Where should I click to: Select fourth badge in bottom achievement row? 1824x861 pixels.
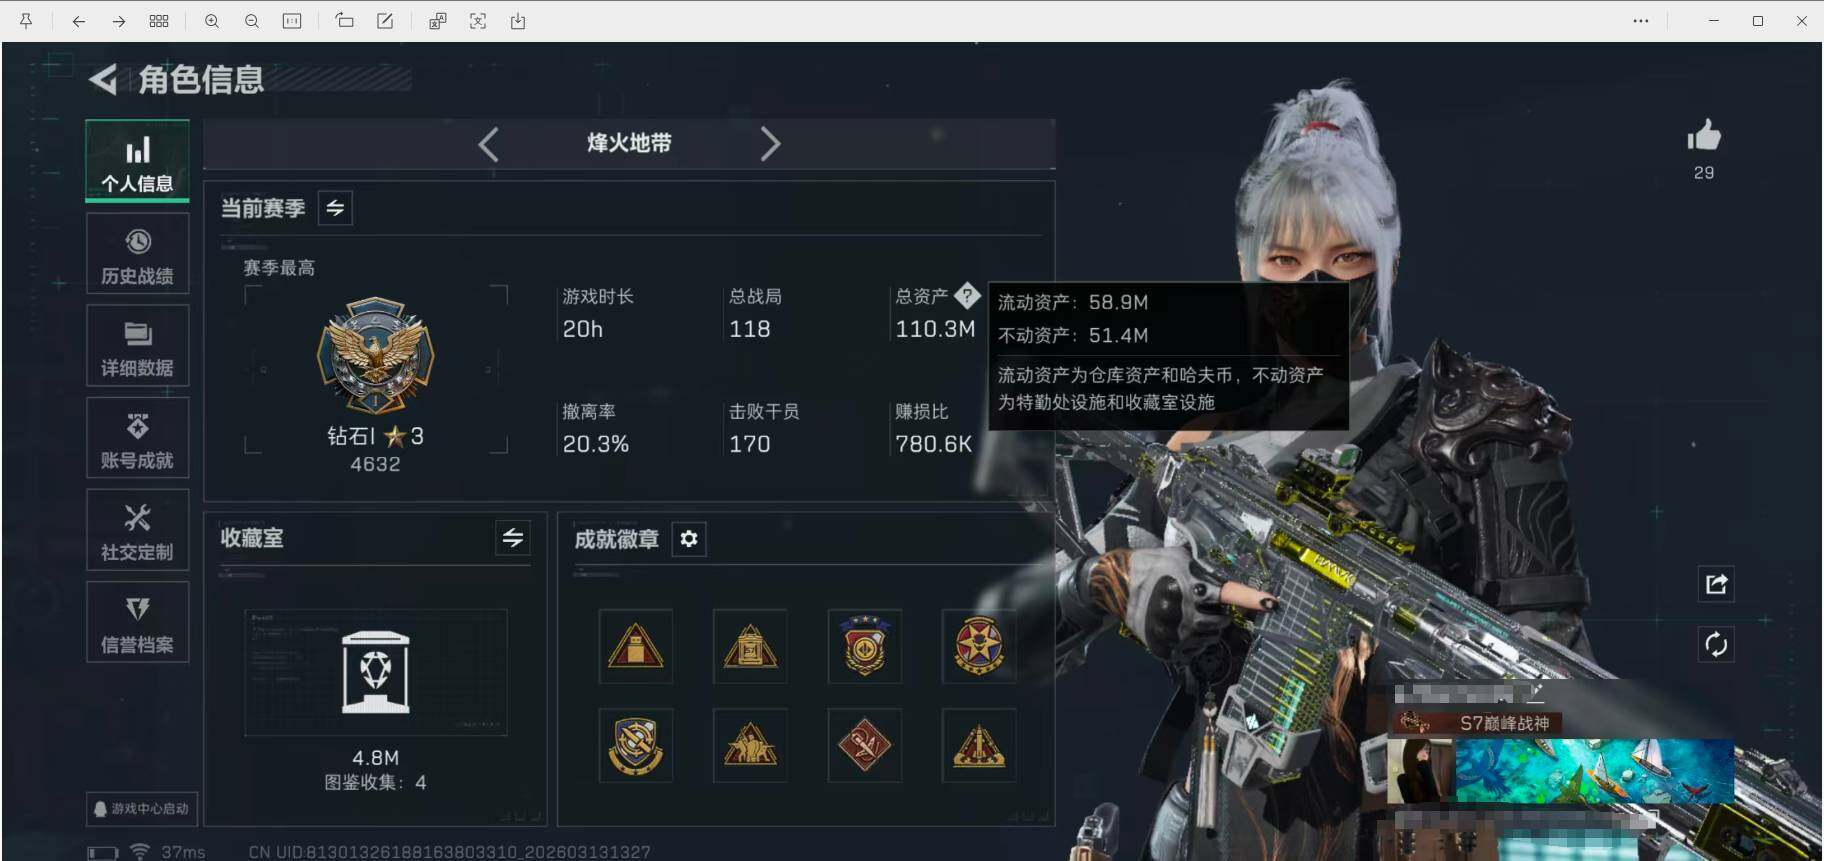[979, 746]
